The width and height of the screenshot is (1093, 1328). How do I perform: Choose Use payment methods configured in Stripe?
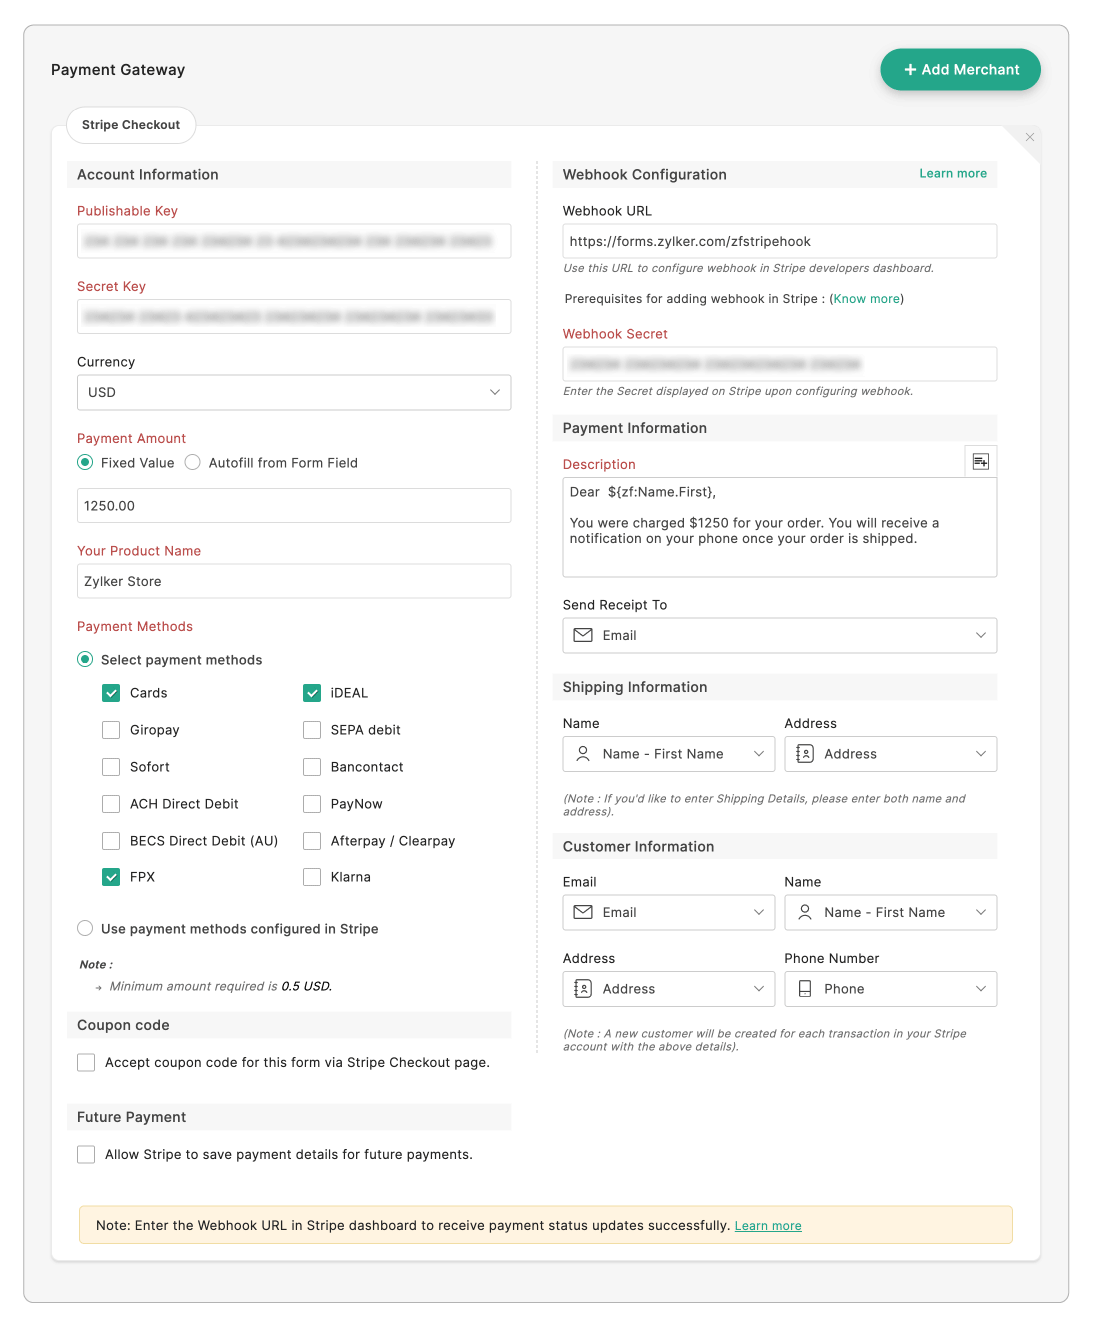coord(86,929)
